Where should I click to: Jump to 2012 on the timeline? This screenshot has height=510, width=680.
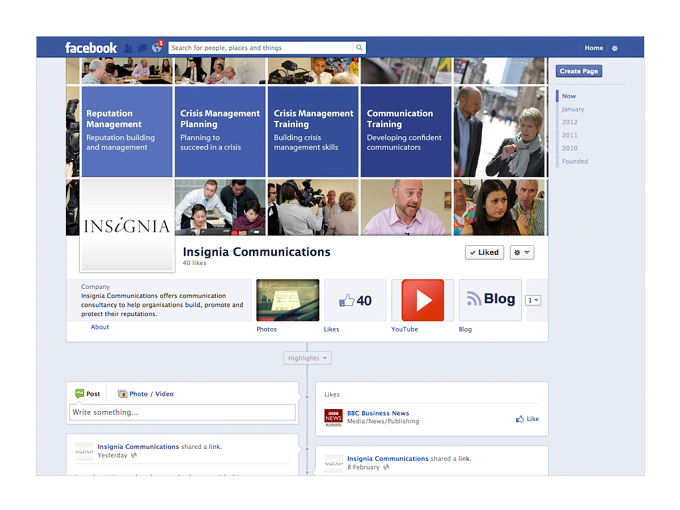coord(569,122)
